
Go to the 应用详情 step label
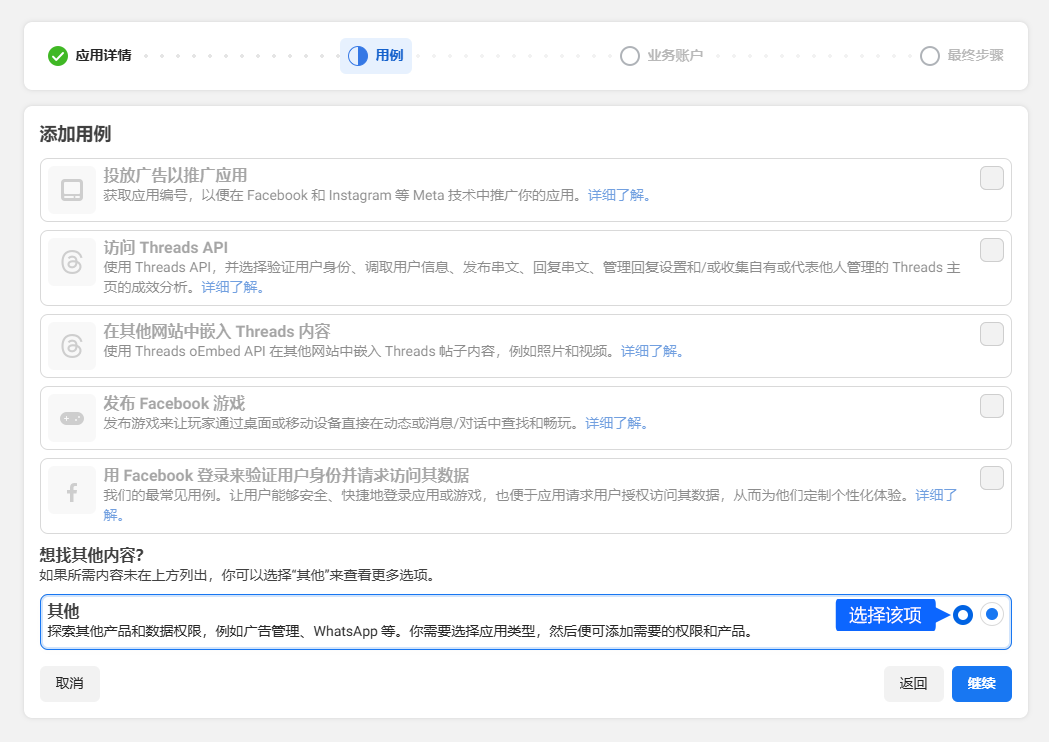click(103, 56)
